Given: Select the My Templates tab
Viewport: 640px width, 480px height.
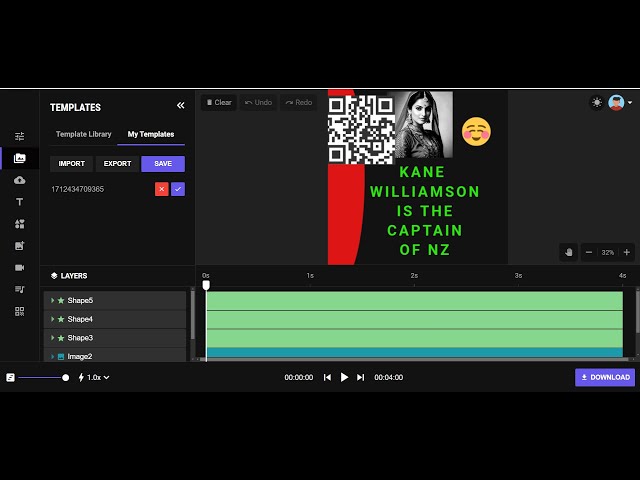Looking at the screenshot, I should [151, 134].
